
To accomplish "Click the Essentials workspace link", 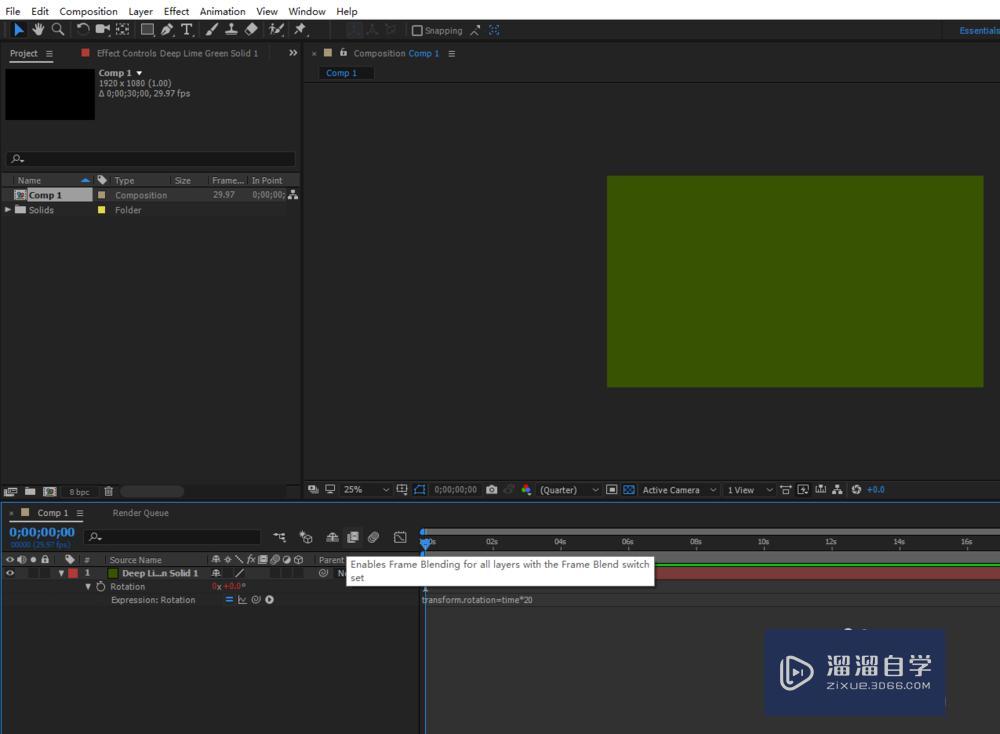I will [979, 31].
